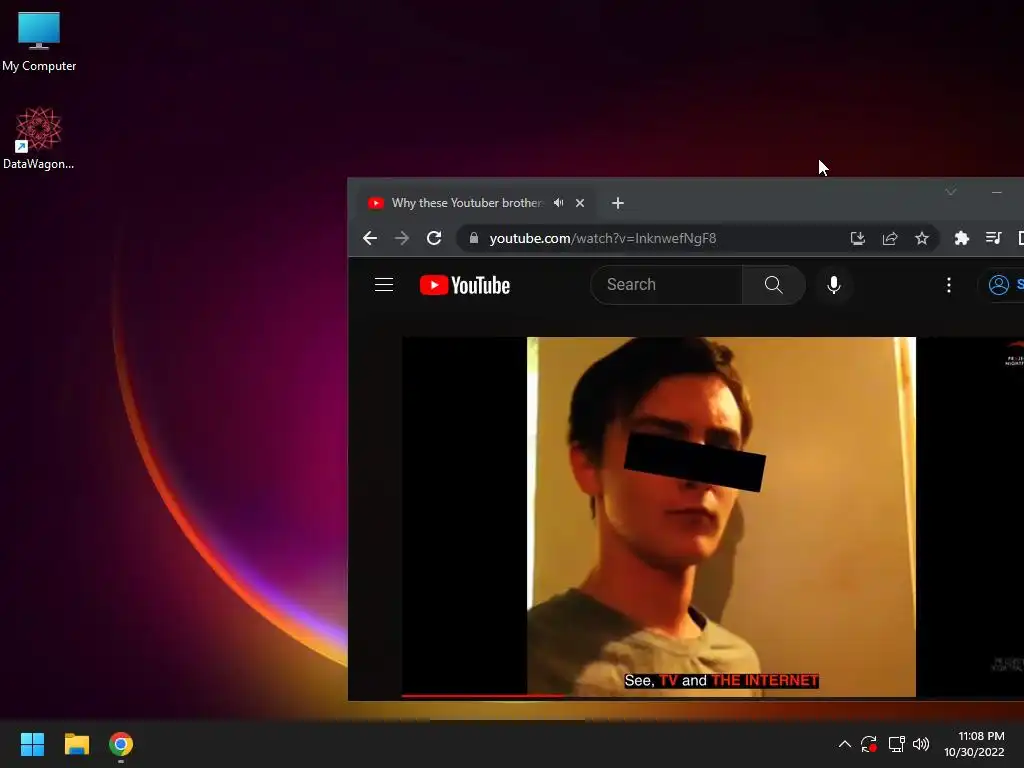Open the Windows Start menu

[33, 744]
